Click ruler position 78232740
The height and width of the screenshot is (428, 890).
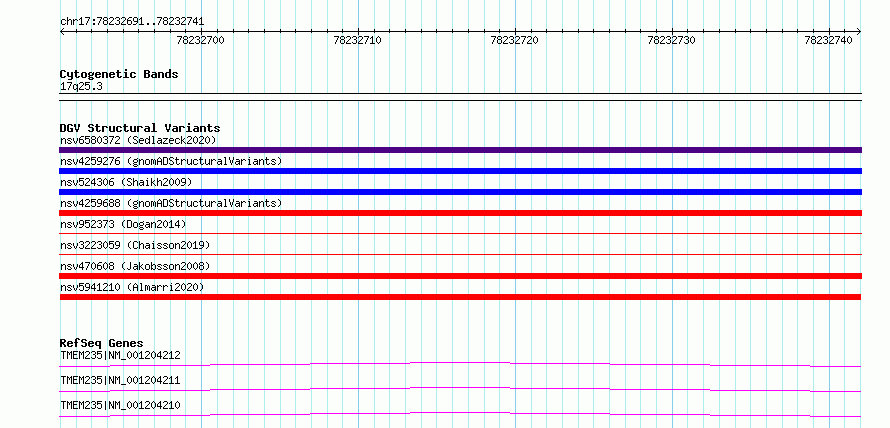click(828, 40)
